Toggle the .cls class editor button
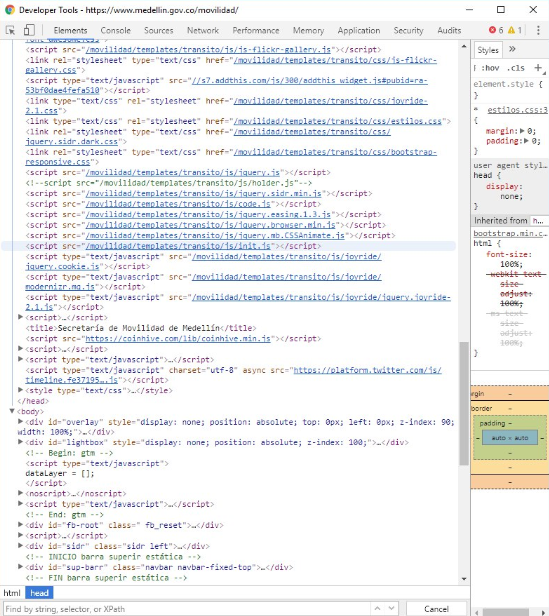 click(516, 68)
